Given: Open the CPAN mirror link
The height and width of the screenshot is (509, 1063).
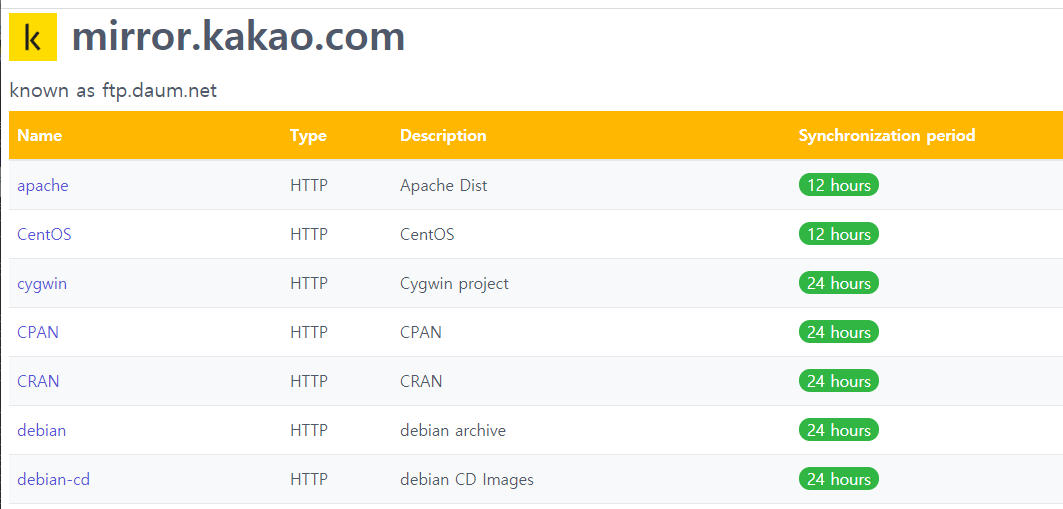Looking at the screenshot, I should [38, 332].
